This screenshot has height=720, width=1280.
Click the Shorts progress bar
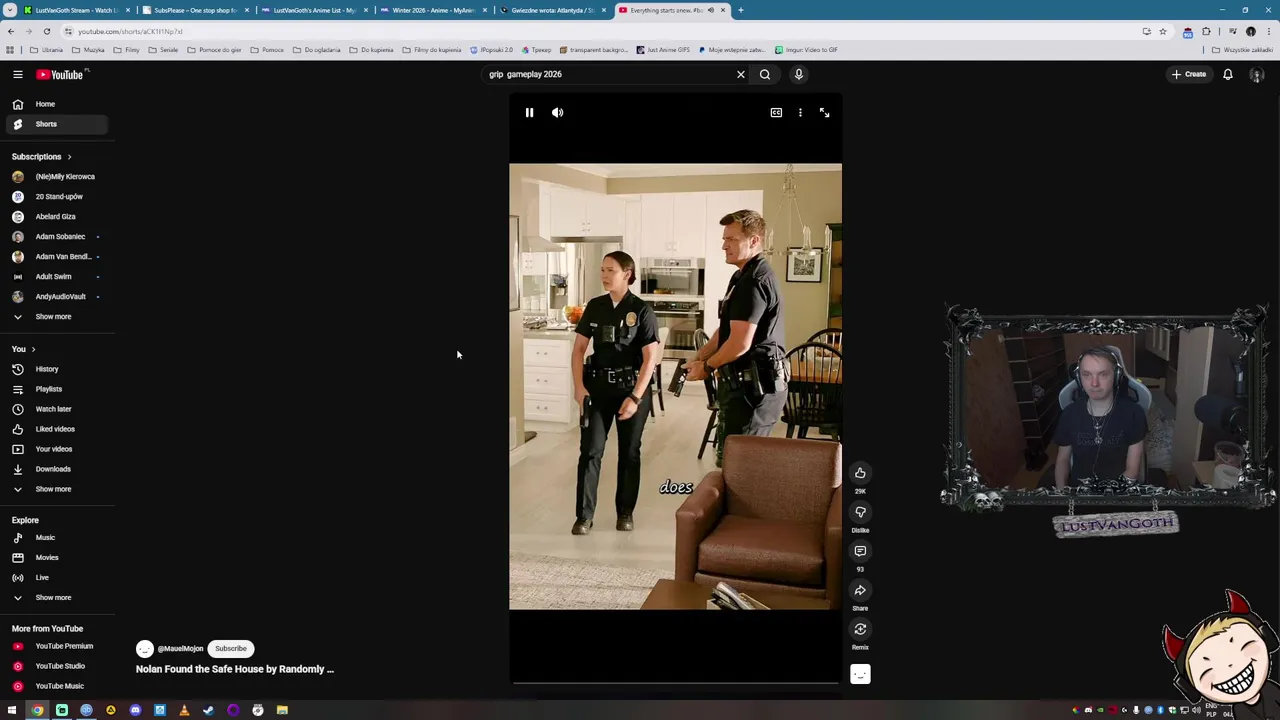click(x=675, y=684)
